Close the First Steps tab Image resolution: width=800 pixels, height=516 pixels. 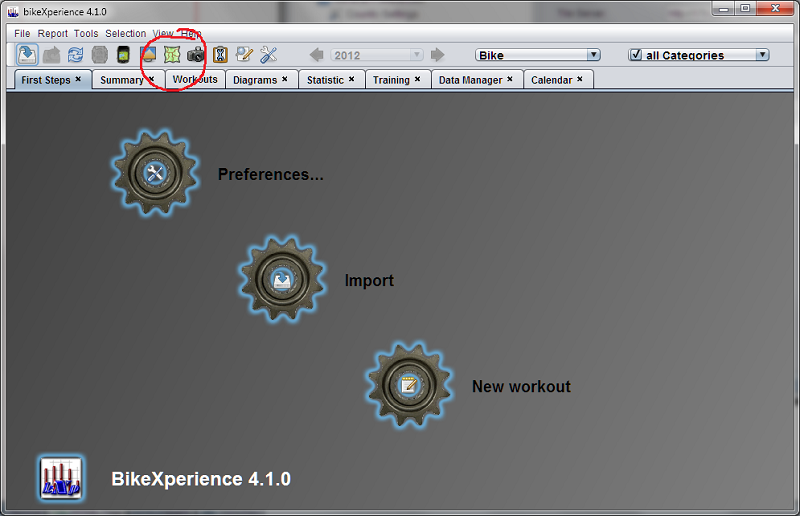78,79
